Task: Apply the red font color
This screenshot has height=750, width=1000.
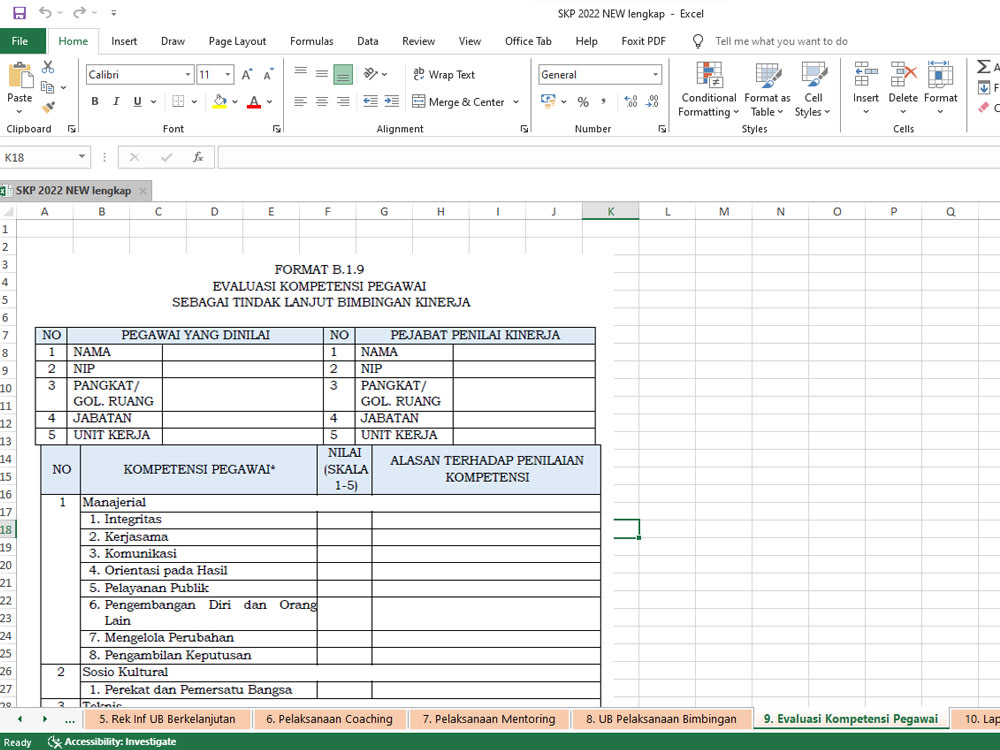Action: click(x=254, y=101)
